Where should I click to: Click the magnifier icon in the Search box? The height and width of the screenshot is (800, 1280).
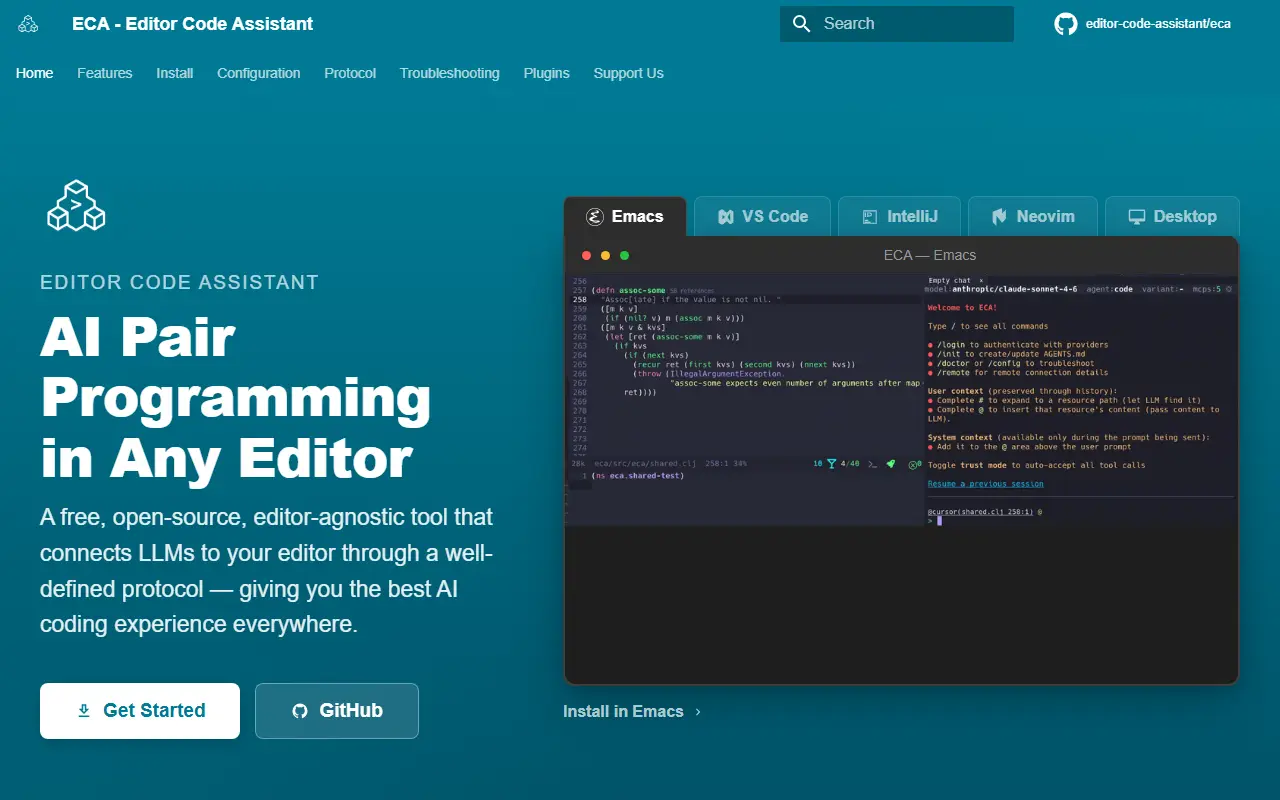click(801, 24)
